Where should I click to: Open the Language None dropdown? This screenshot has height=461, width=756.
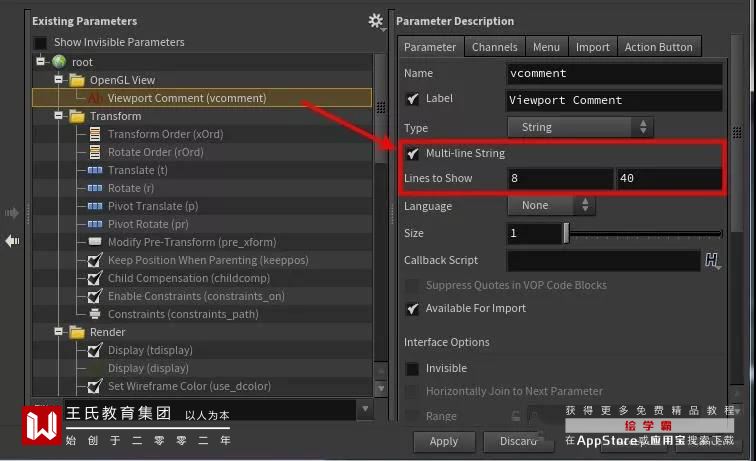tap(552, 205)
